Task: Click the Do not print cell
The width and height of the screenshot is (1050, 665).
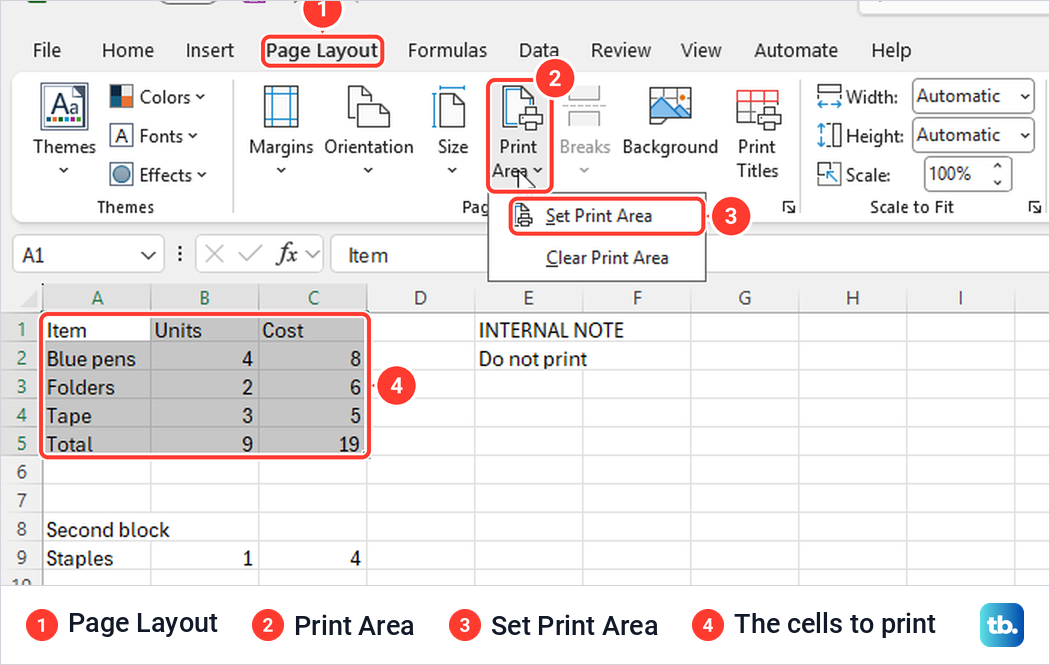Action: [528, 359]
